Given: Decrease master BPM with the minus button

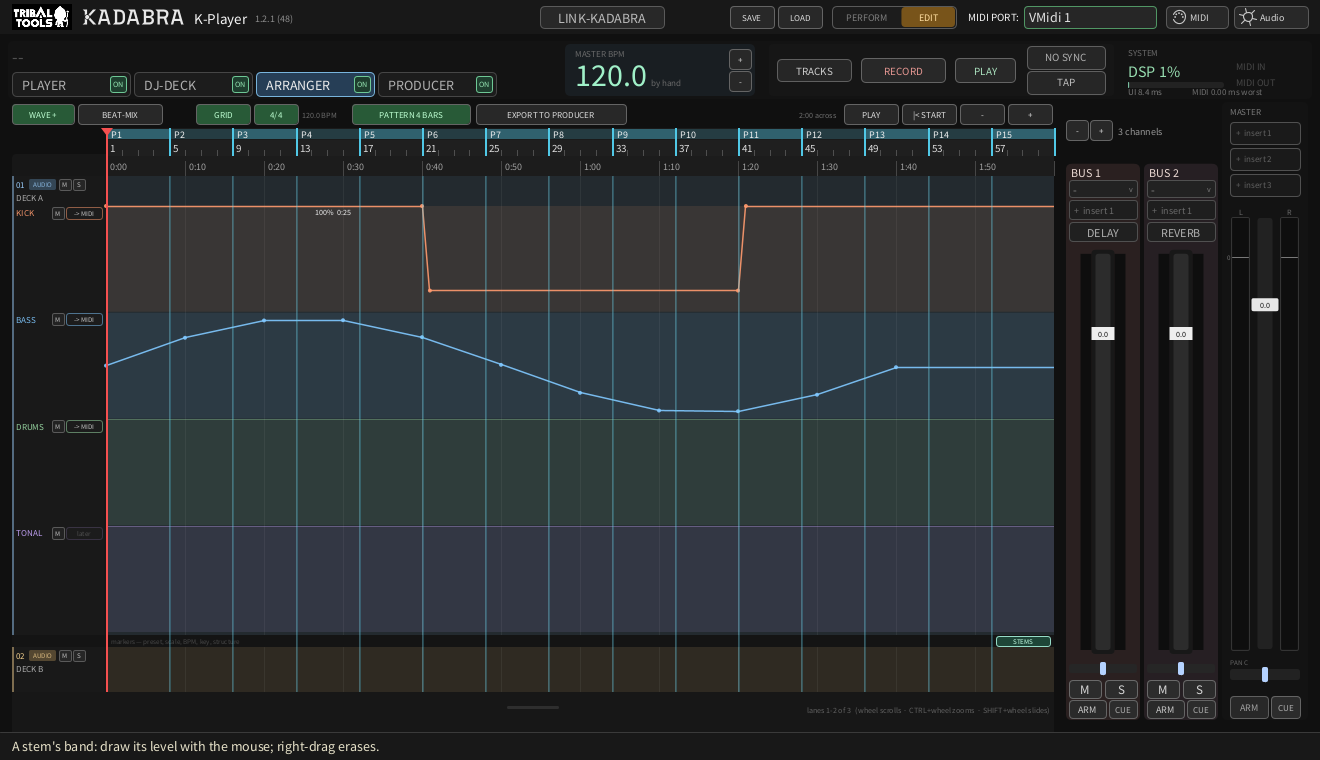Looking at the screenshot, I should 741,82.
